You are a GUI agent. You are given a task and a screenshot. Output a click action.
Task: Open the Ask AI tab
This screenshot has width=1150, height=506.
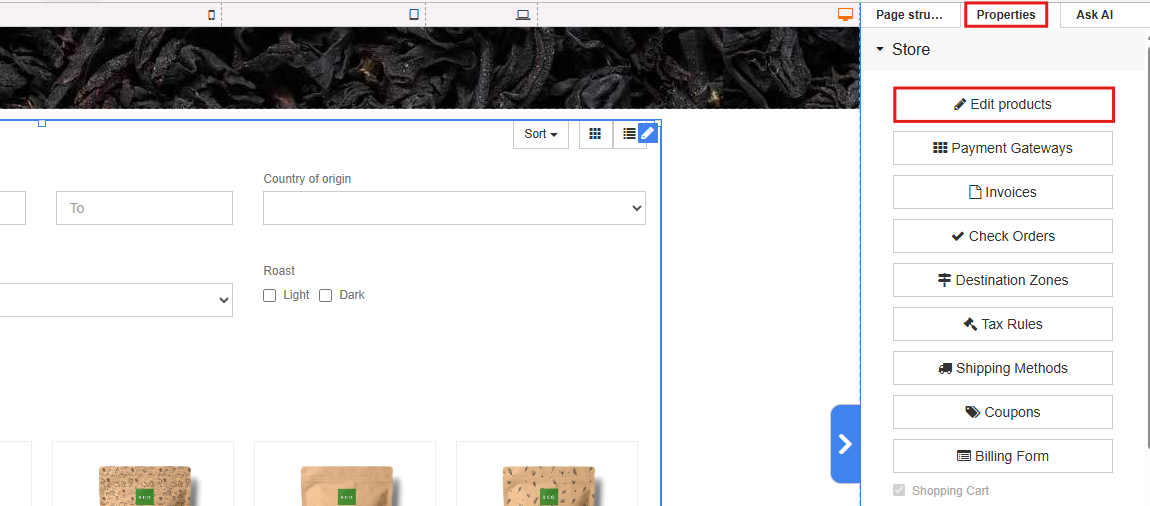coord(1094,15)
